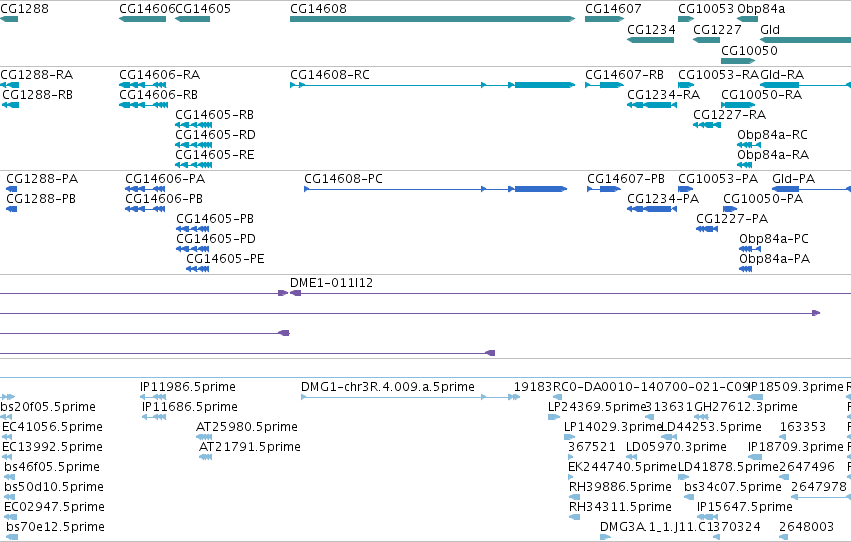Click the bs70e12.5prime EST label
Viewport: 851px width, 542px height.
[x=55, y=528]
